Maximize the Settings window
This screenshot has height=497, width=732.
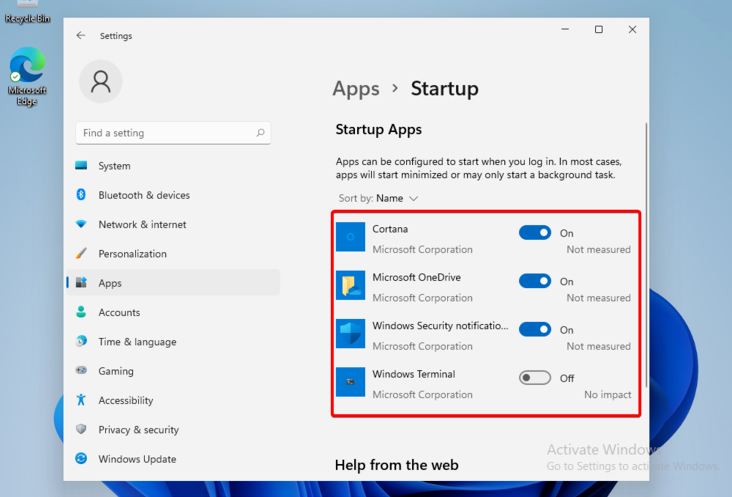(598, 29)
